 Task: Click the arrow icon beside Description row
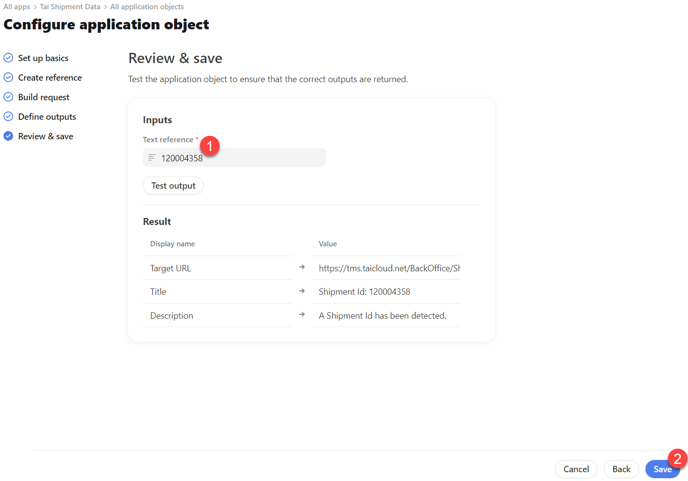(x=302, y=315)
